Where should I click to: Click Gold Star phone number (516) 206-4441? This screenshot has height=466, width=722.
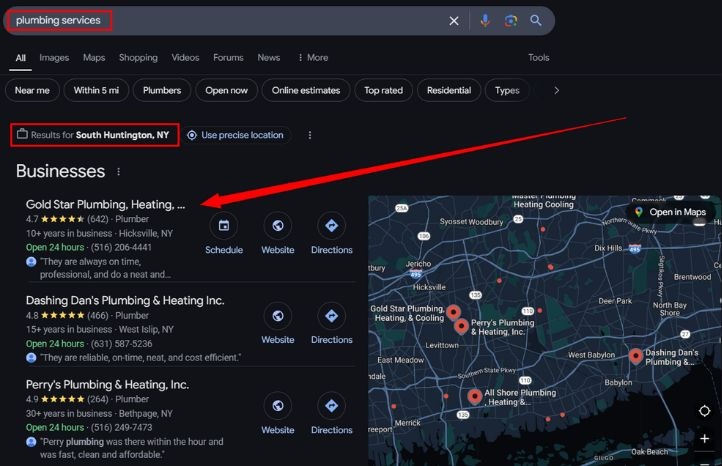pos(121,247)
